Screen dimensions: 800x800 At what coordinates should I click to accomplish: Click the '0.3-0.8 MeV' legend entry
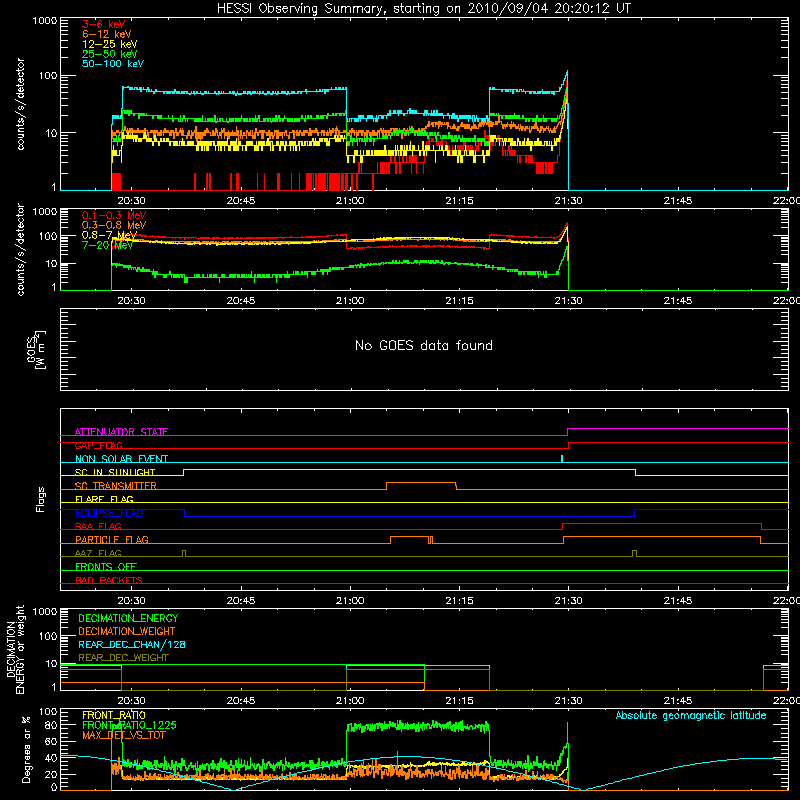pyautogui.click(x=114, y=225)
